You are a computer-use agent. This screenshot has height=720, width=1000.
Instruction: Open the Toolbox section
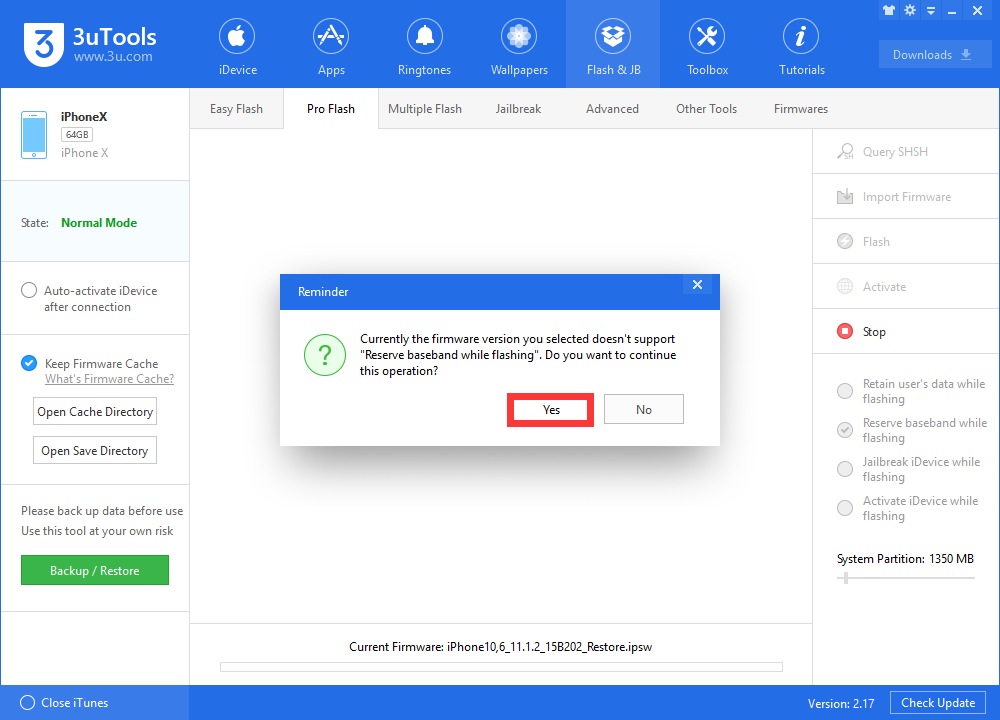point(707,45)
